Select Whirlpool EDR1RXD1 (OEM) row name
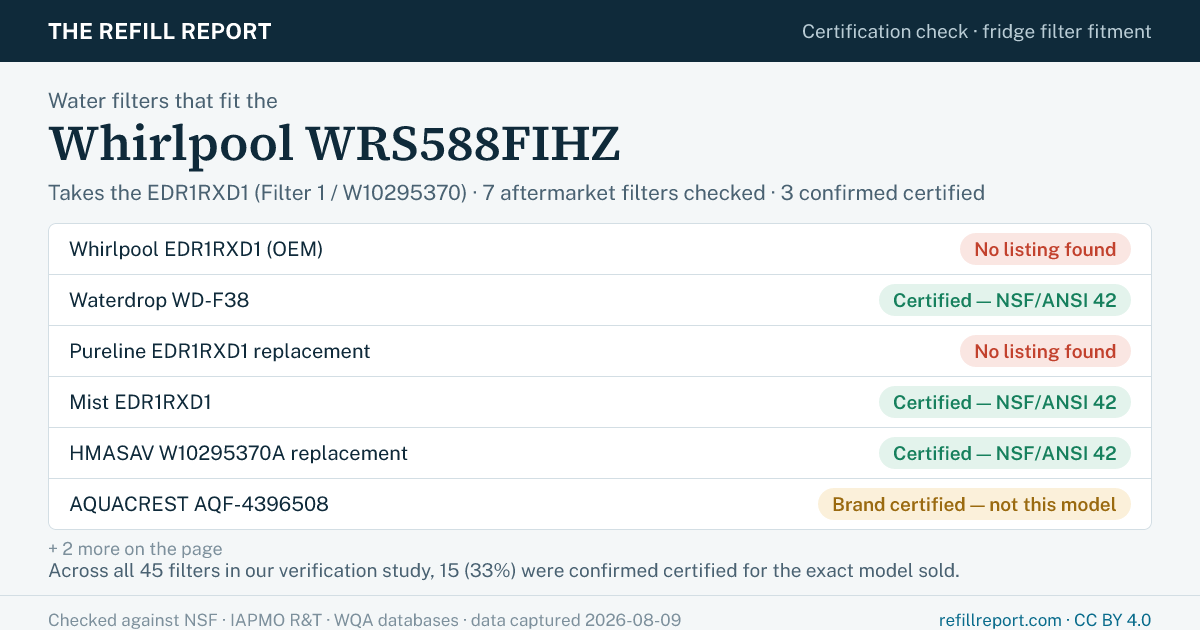1200x630 pixels. coord(196,249)
